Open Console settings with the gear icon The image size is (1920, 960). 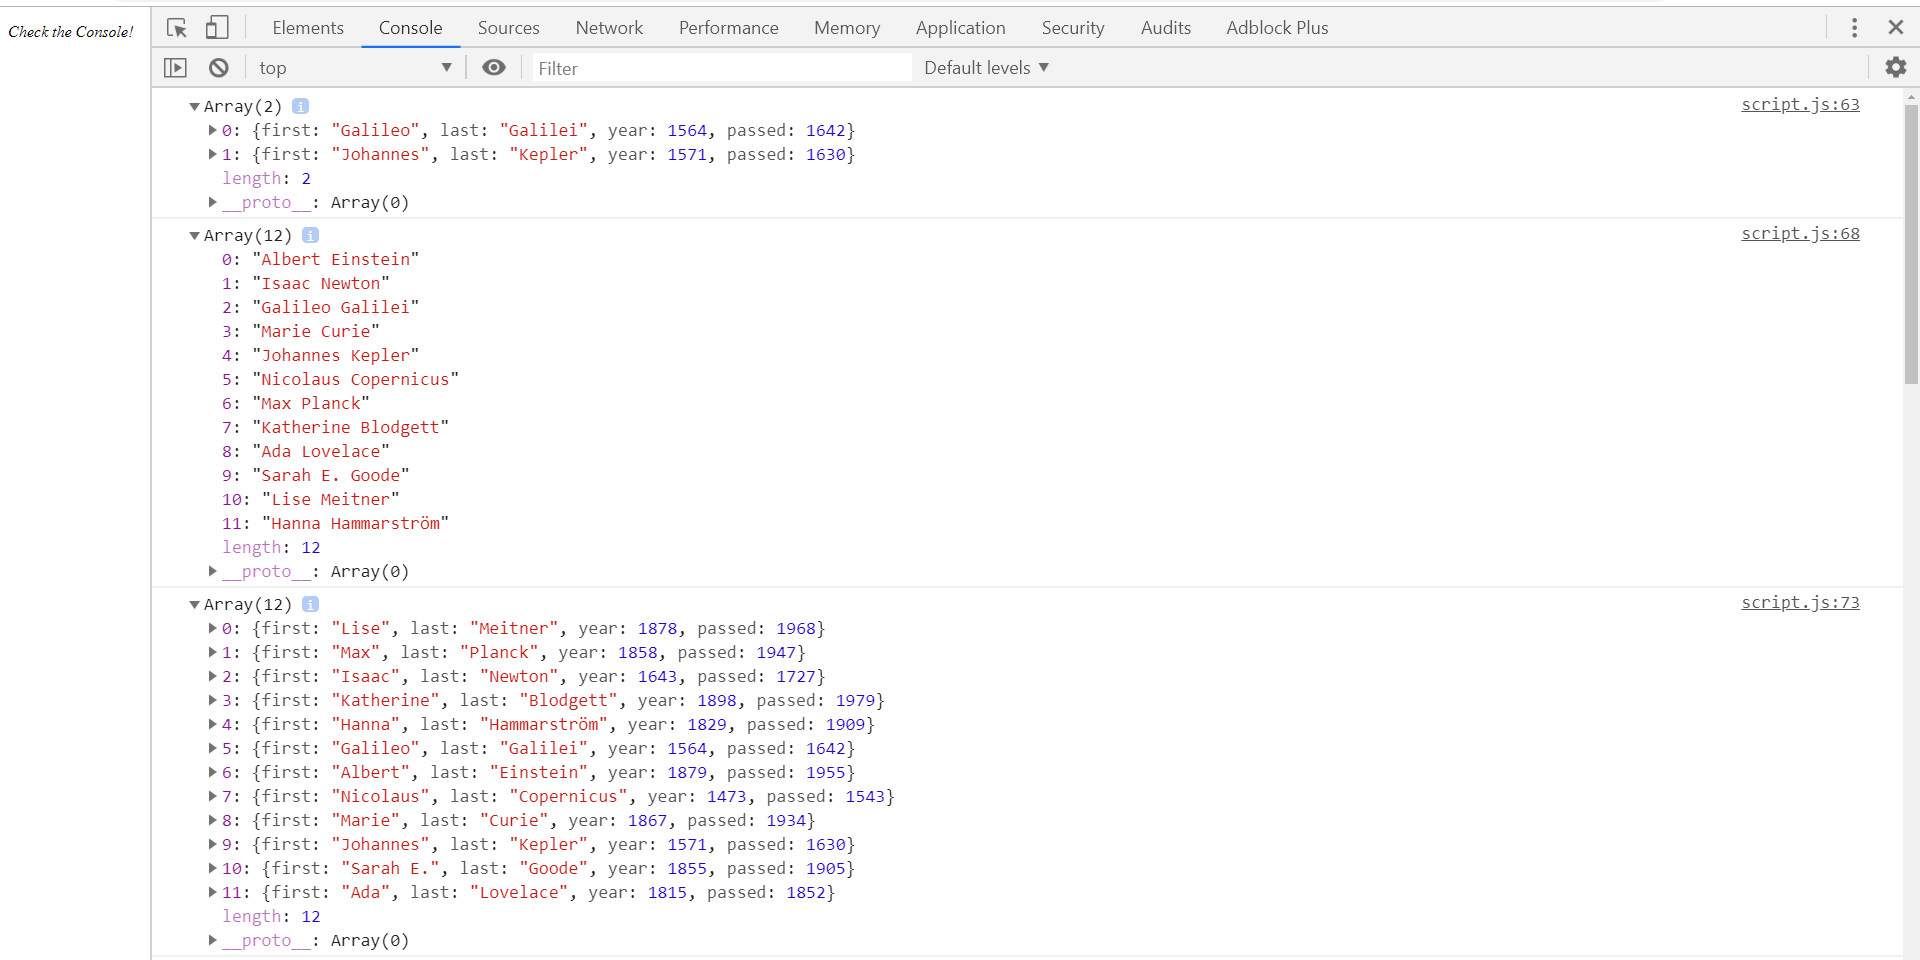[x=1895, y=67]
